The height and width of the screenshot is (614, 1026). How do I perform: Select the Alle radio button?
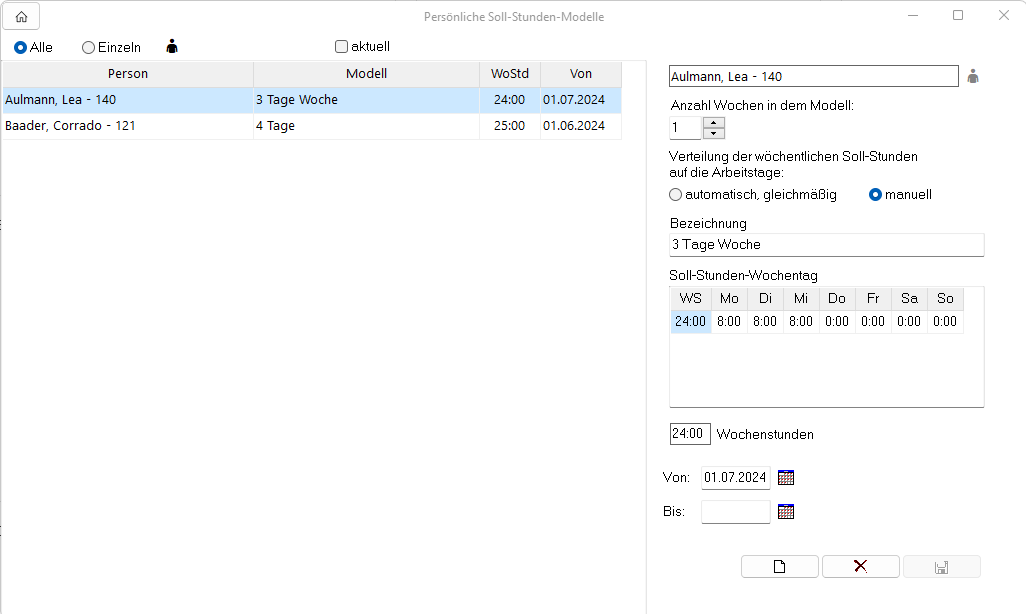coord(21,47)
